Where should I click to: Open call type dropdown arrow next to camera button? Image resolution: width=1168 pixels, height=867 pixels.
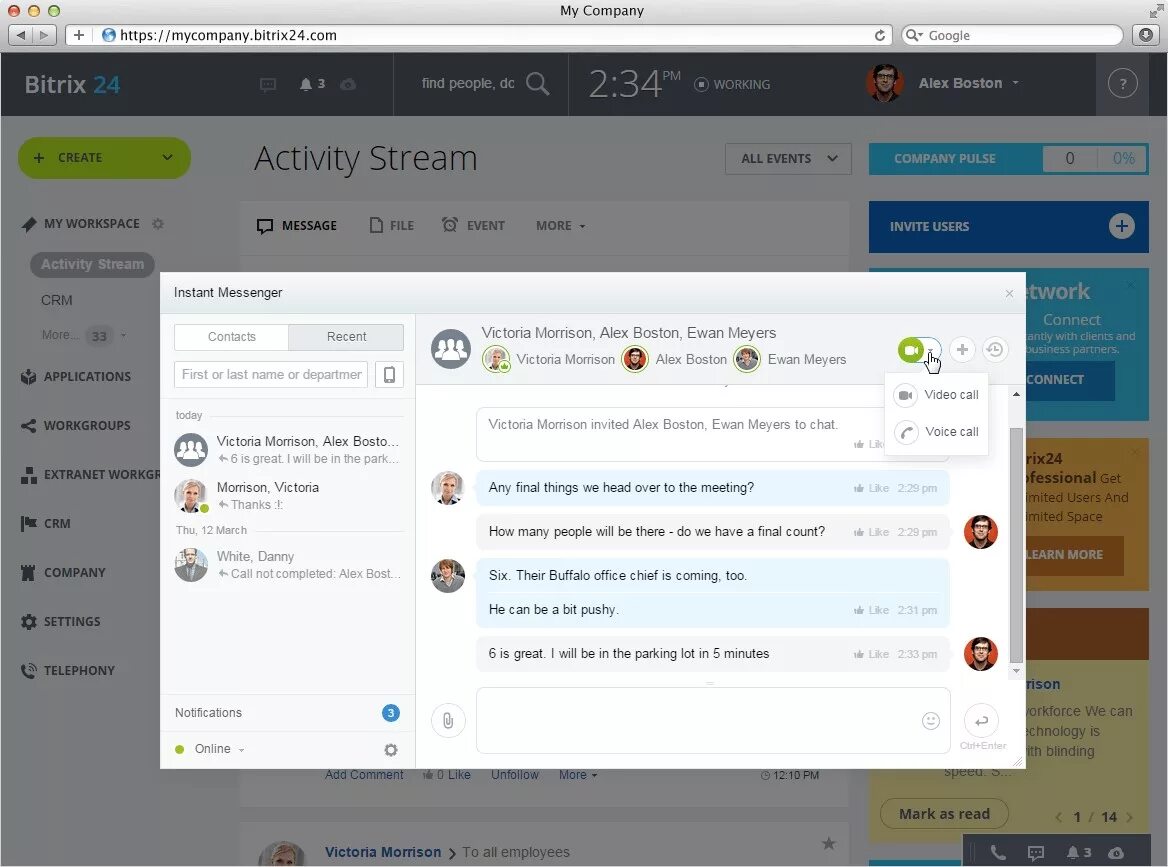(932, 350)
